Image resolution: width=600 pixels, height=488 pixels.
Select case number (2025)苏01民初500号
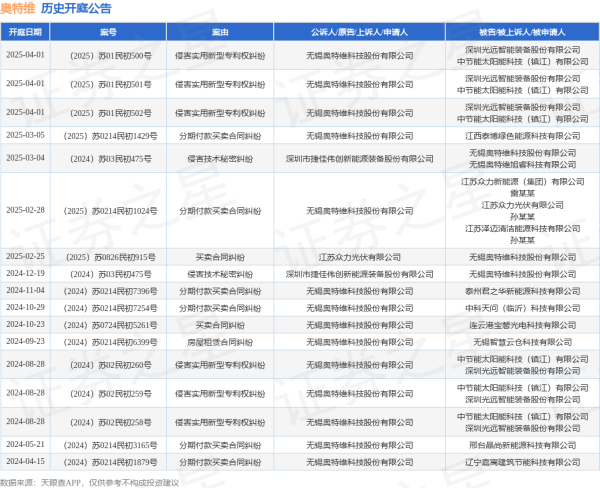111,56
